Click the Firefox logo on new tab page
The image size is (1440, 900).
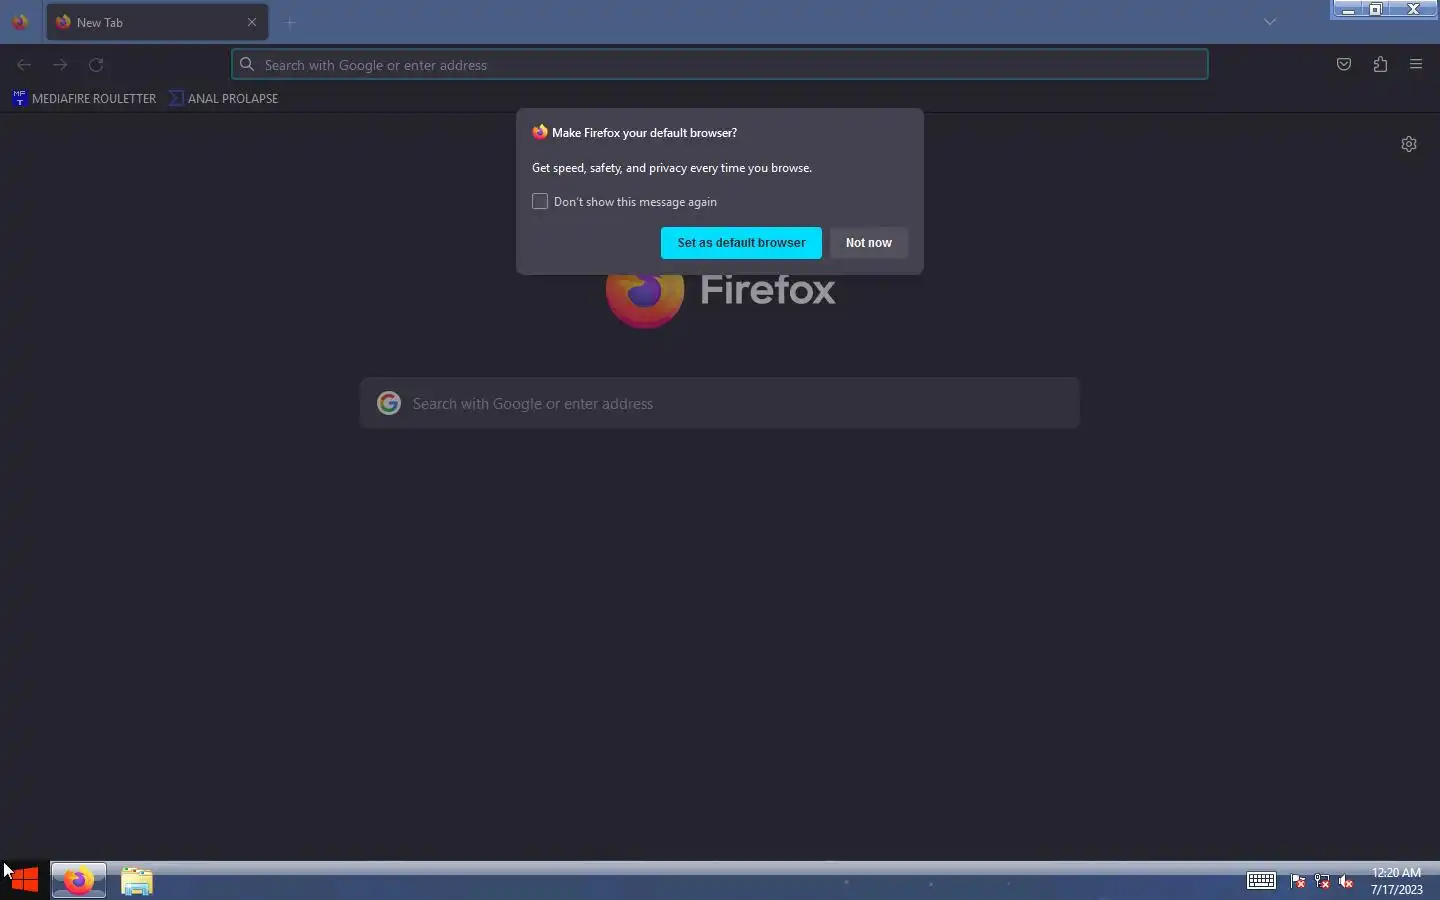[x=645, y=291]
